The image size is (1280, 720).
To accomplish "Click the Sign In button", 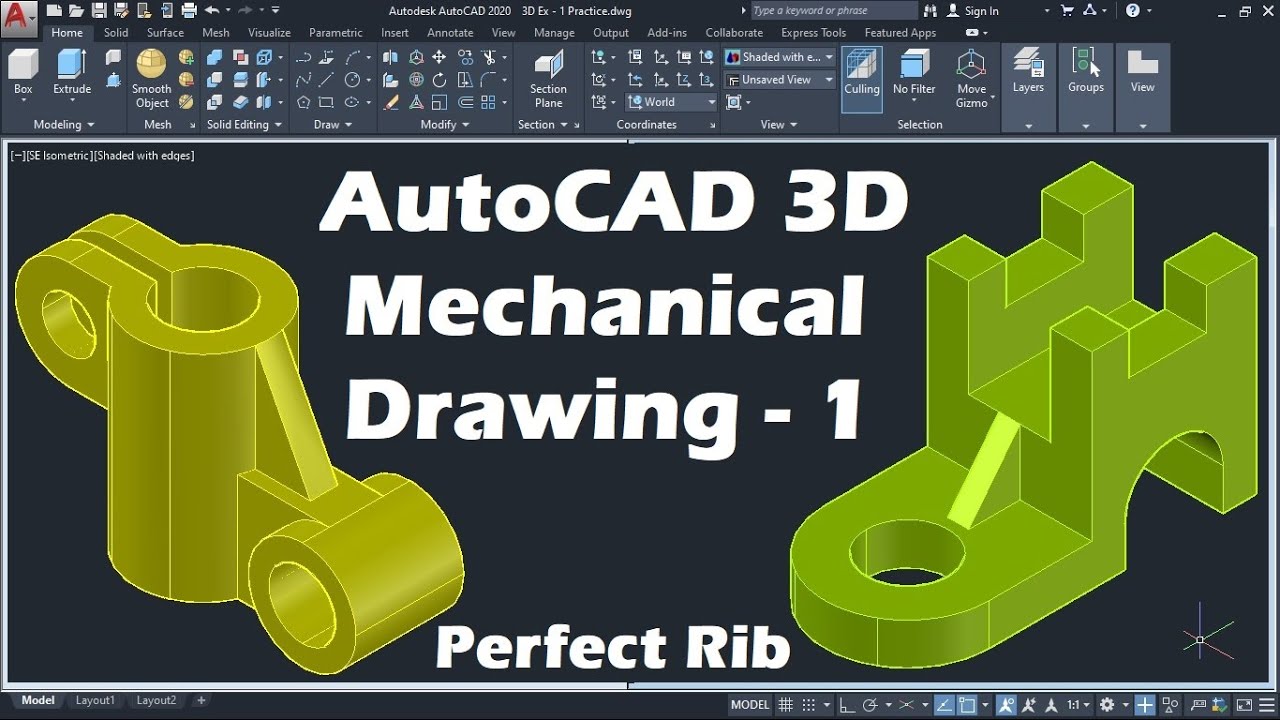I will coord(973,11).
